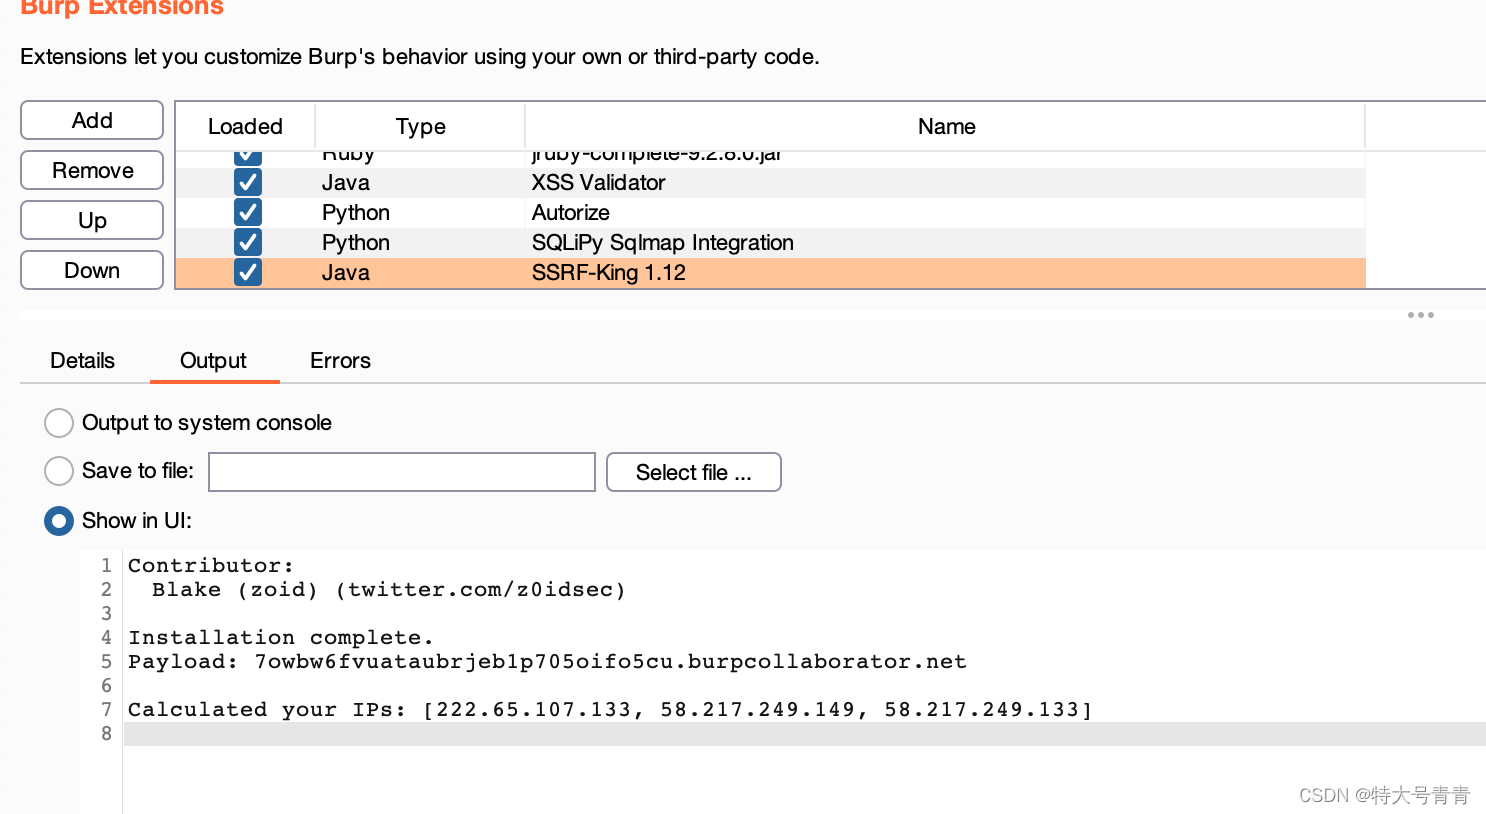Select the SQLiPy Sqlmap Integration row

point(771,242)
